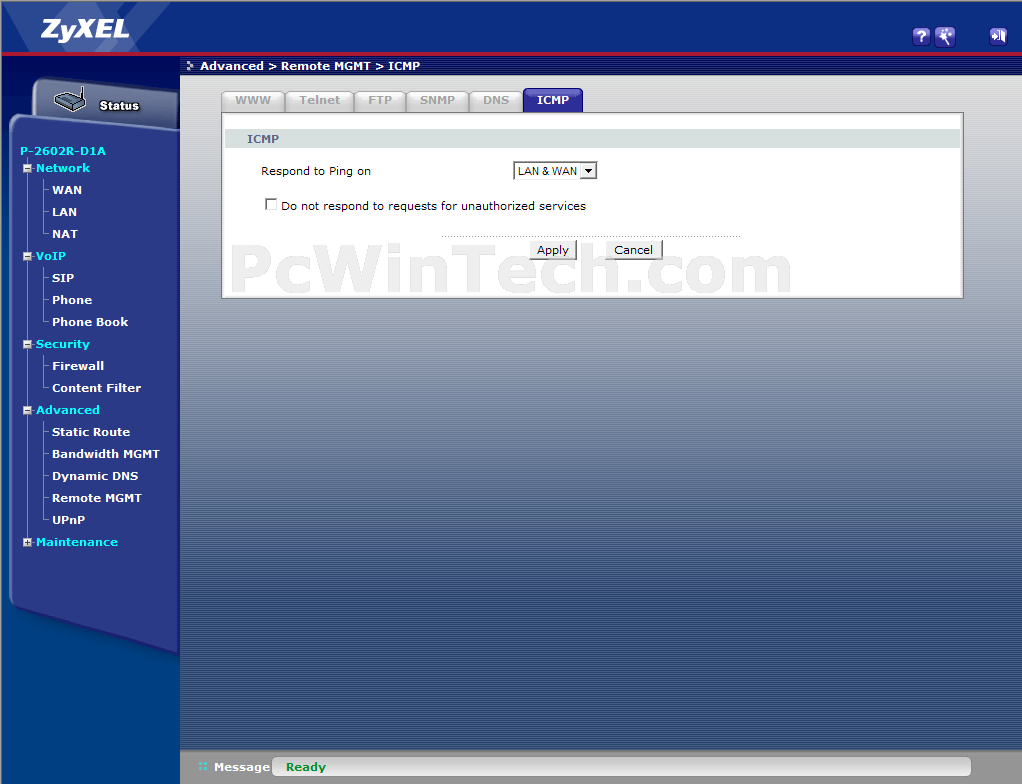Open the WAN settings page
The height and width of the screenshot is (784, 1022).
(x=67, y=190)
